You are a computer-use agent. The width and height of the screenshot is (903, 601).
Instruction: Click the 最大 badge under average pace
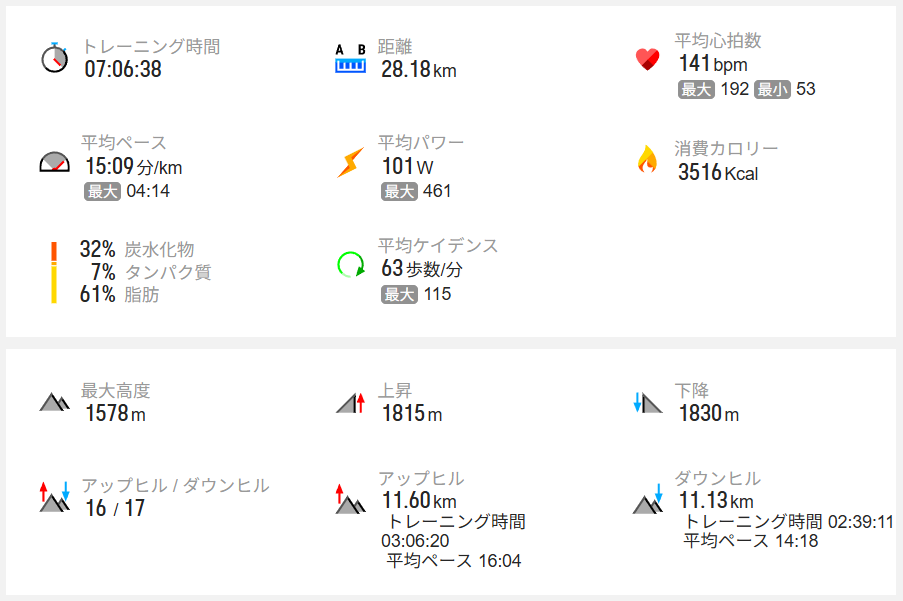tap(102, 192)
